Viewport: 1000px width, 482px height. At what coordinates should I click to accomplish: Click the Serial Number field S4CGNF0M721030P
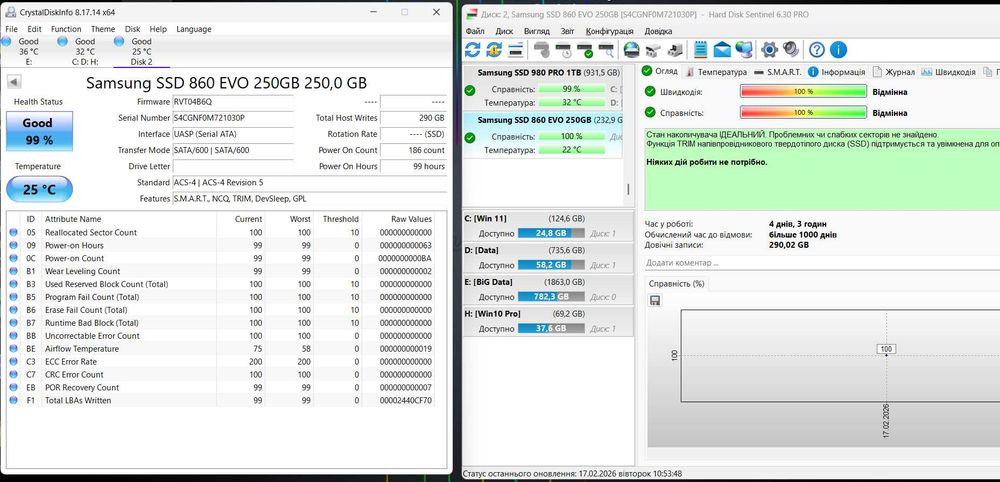tap(232, 118)
